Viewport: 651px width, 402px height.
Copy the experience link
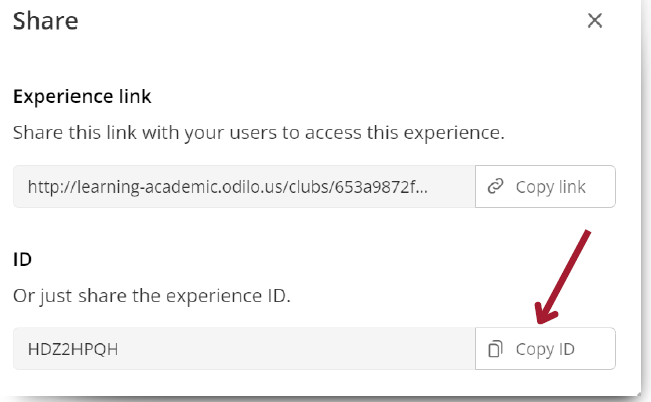tap(545, 186)
